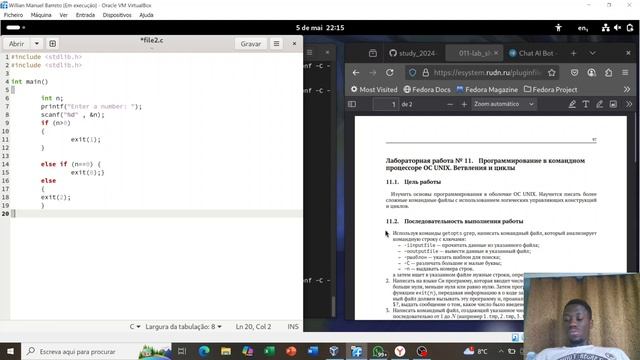Create a new document in gedit

tap(52, 44)
